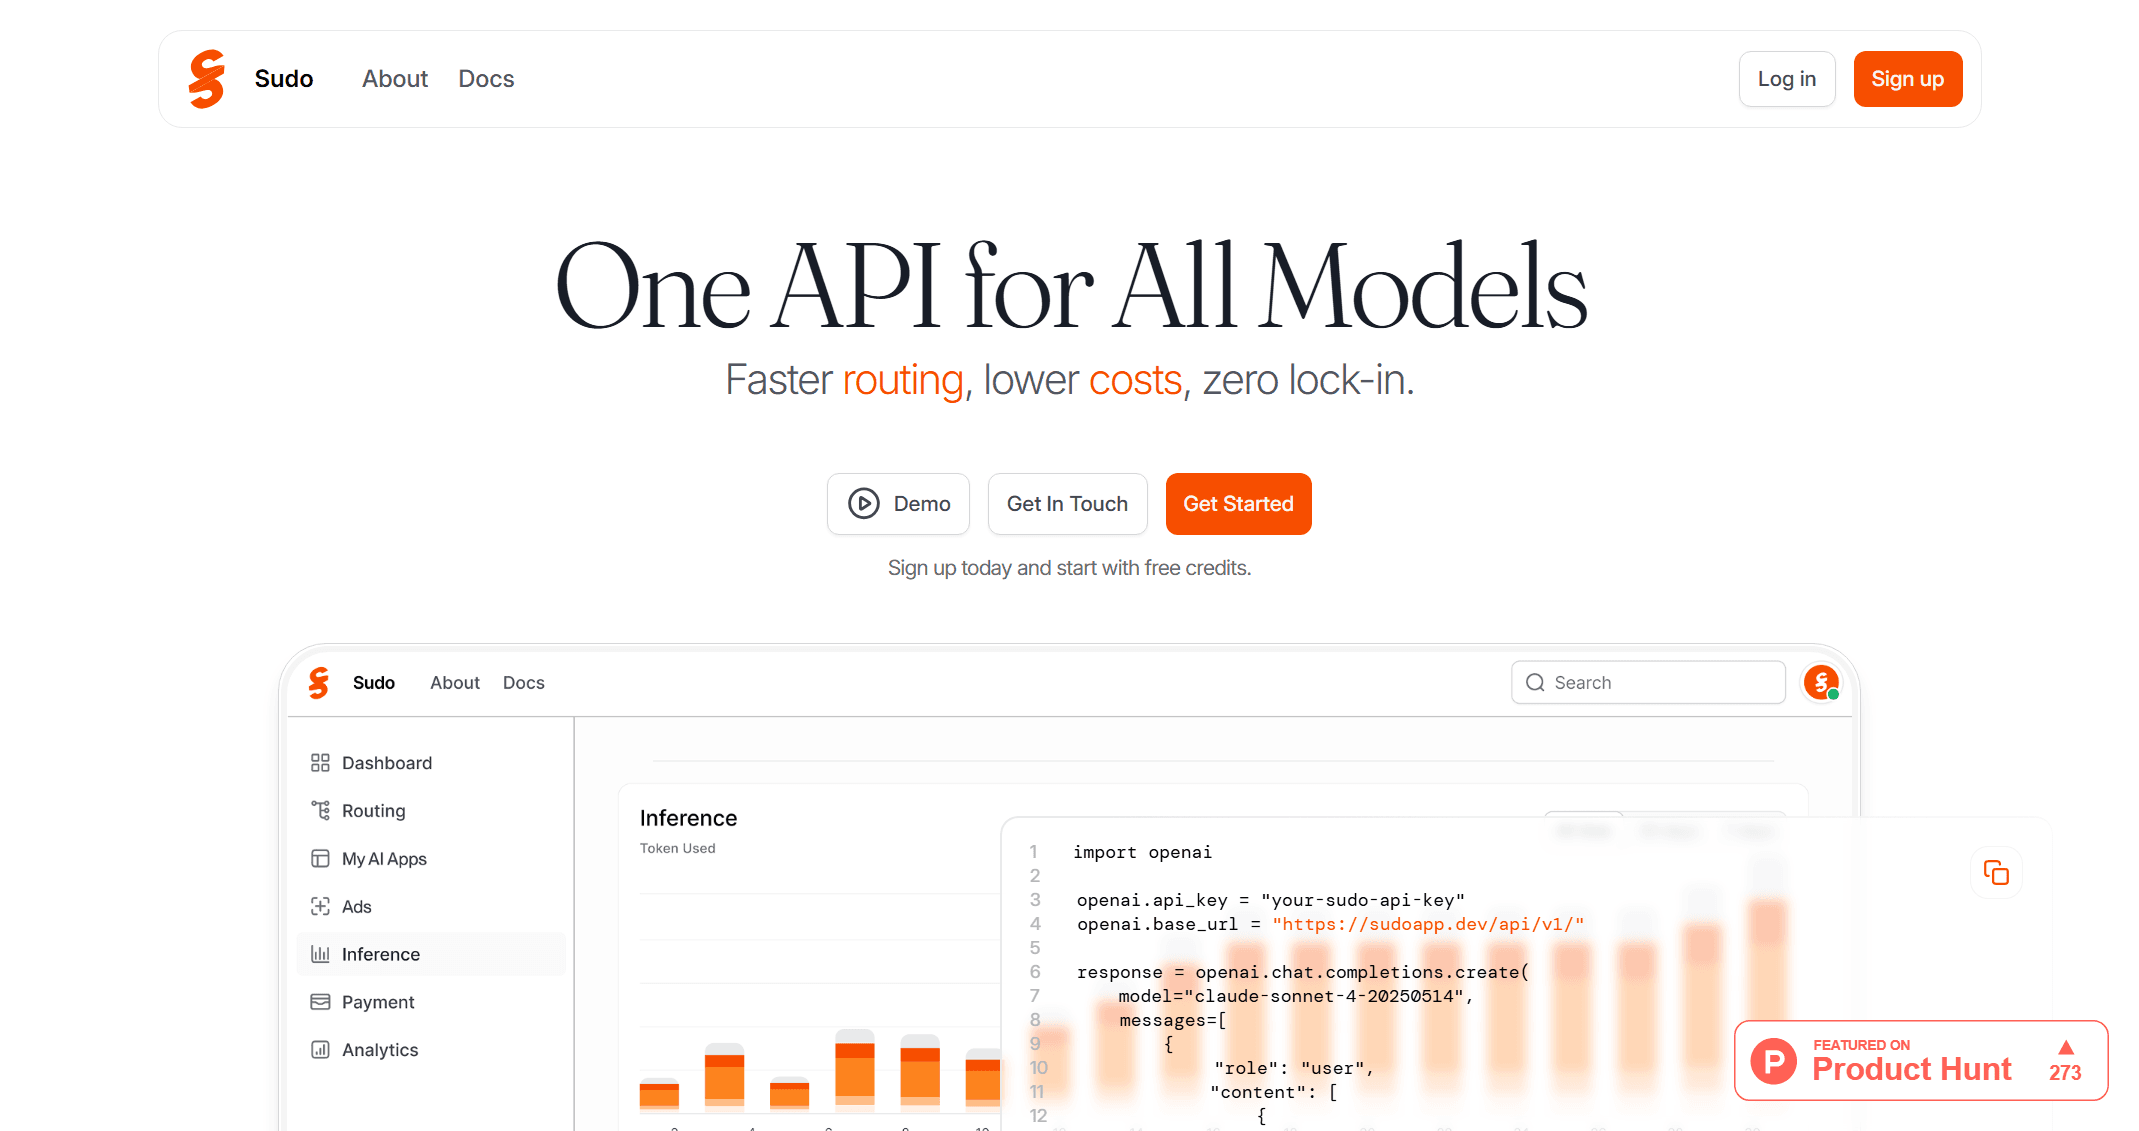Click the Payment card icon
Image resolution: width=2139 pixels, height=1131 pixels.
click(320, 1002)
